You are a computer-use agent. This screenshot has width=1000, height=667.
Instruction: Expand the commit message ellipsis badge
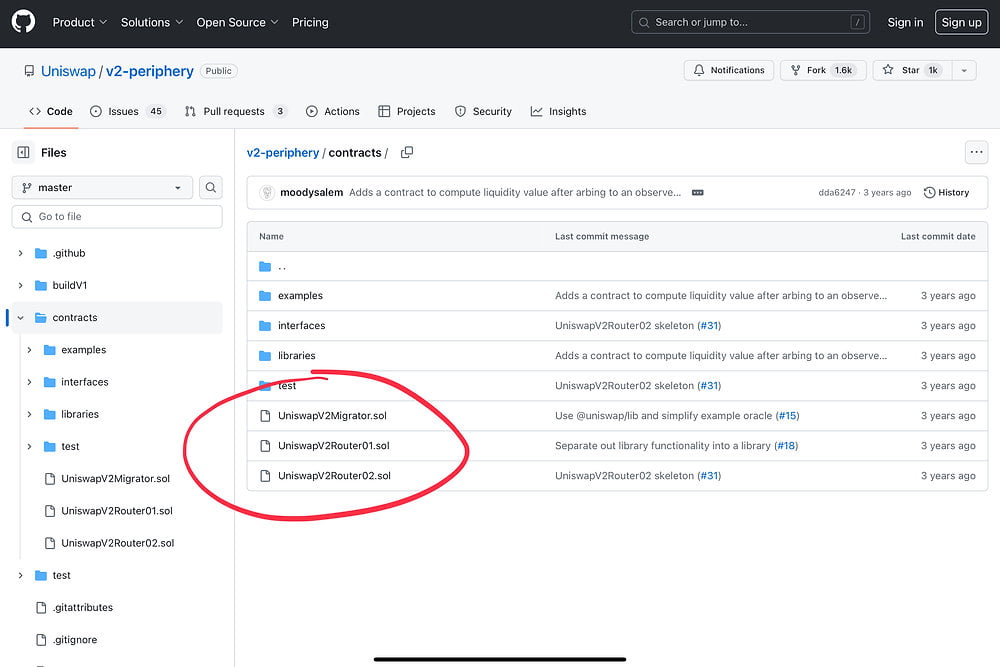698,193
